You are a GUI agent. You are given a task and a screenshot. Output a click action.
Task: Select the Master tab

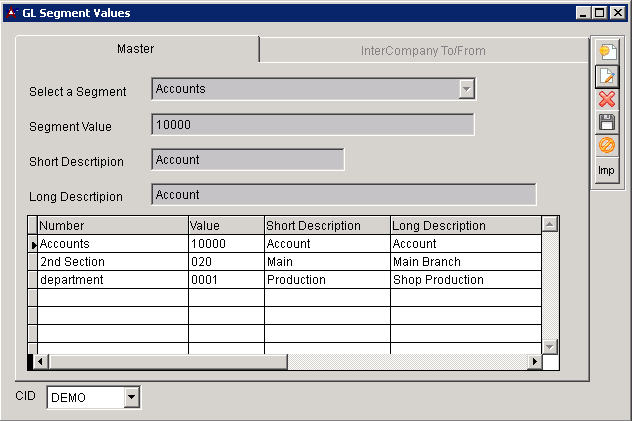click(135, 49)
